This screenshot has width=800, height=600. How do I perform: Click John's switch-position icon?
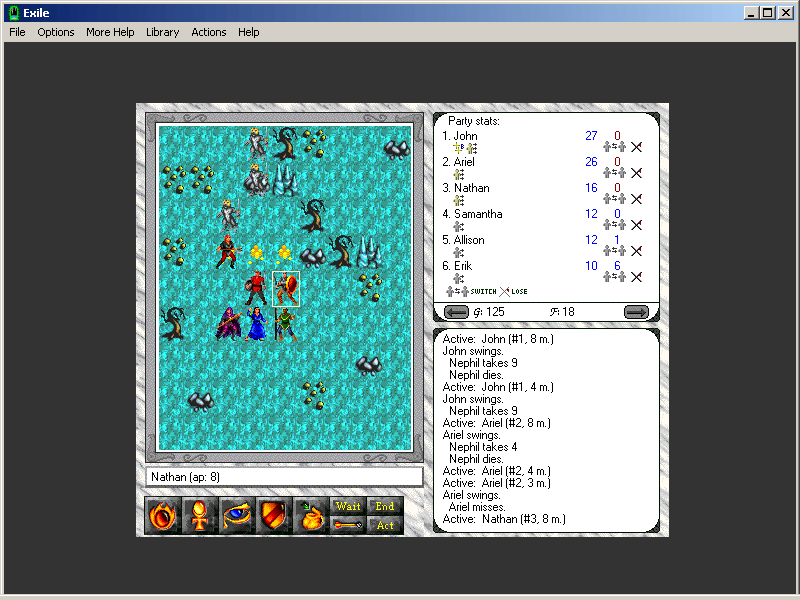(x=614, y=147)
